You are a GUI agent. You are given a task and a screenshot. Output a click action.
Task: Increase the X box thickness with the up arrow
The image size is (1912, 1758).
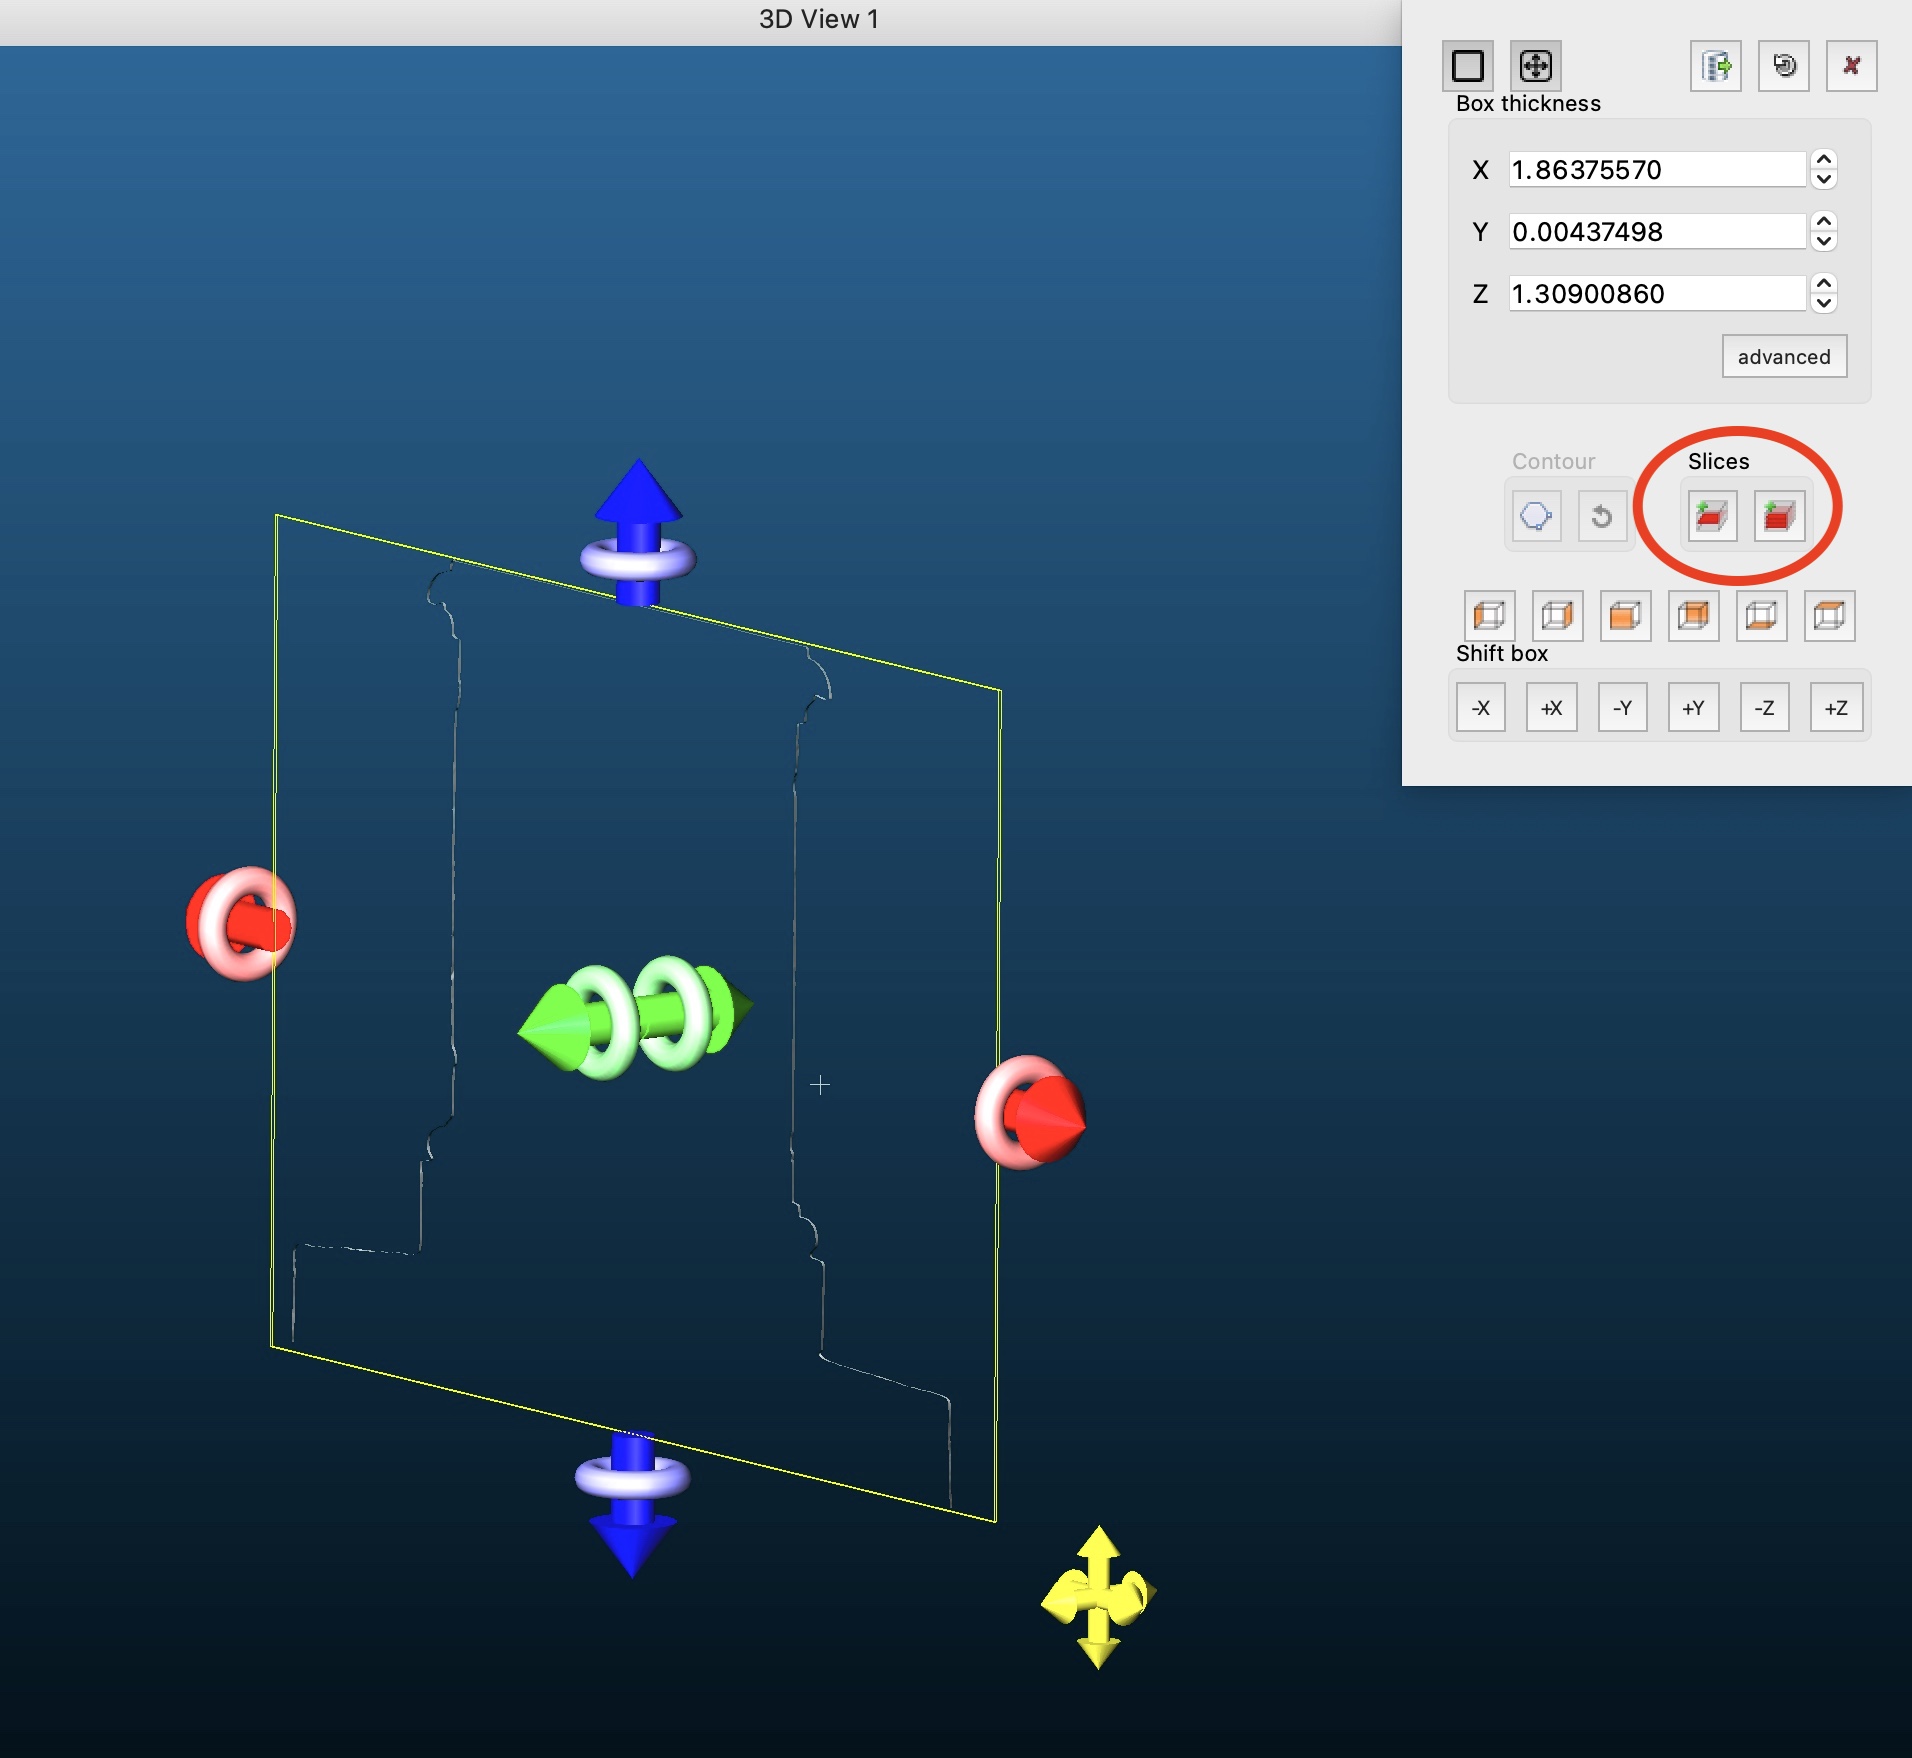[x=1824, y=160]
